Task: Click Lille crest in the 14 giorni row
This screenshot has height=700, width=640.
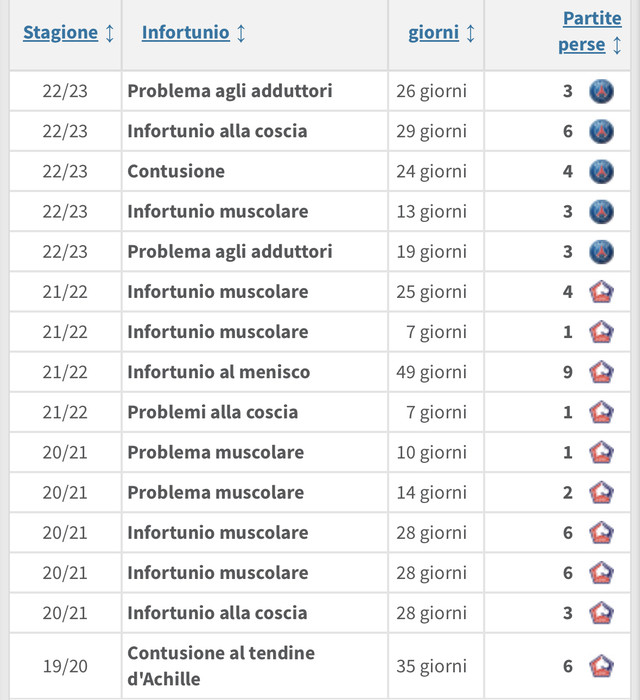Action: (x=601, y=492)
